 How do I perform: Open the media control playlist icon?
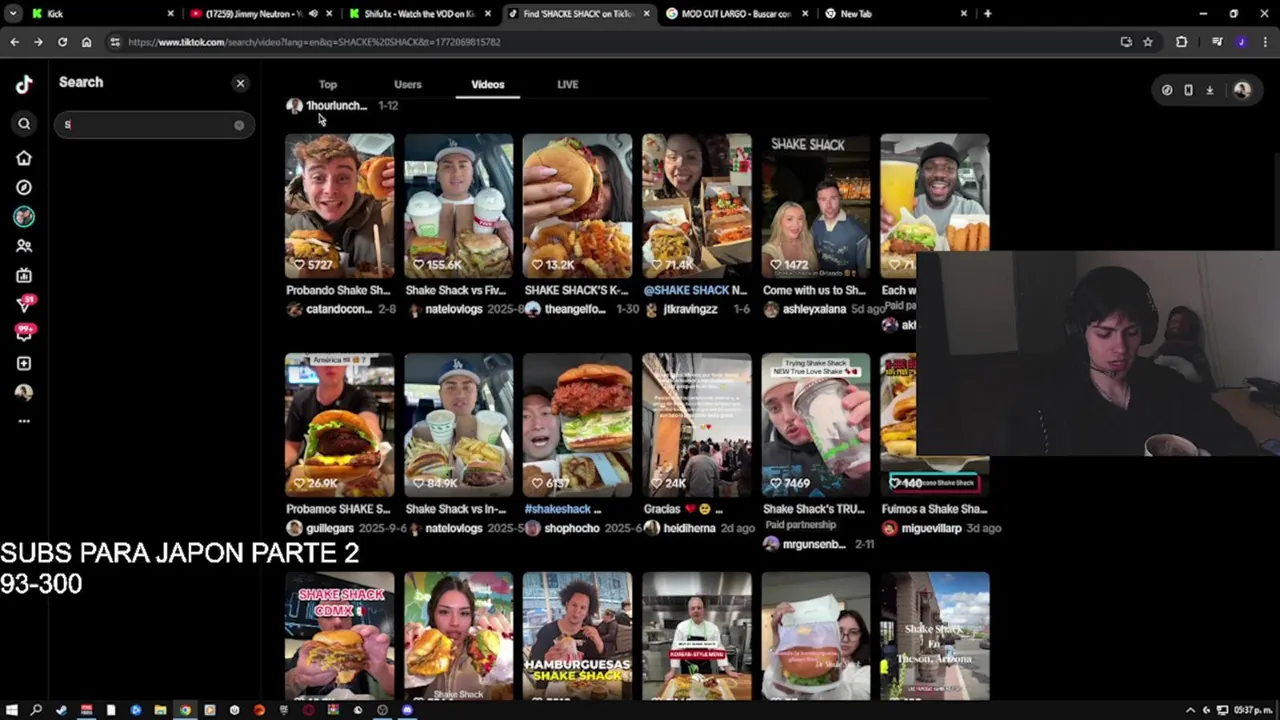coord(1217,42)
